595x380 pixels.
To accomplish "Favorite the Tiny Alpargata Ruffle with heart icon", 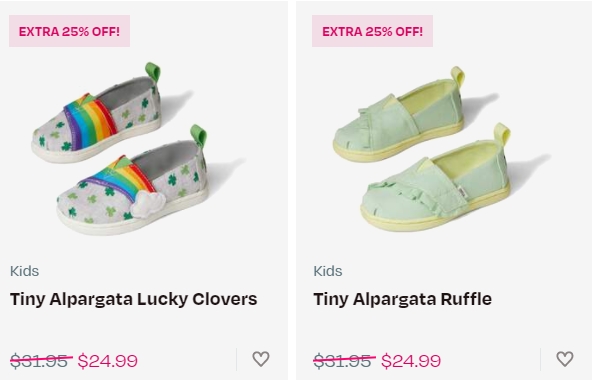I will pyautogui.click(x=565, y=359).
